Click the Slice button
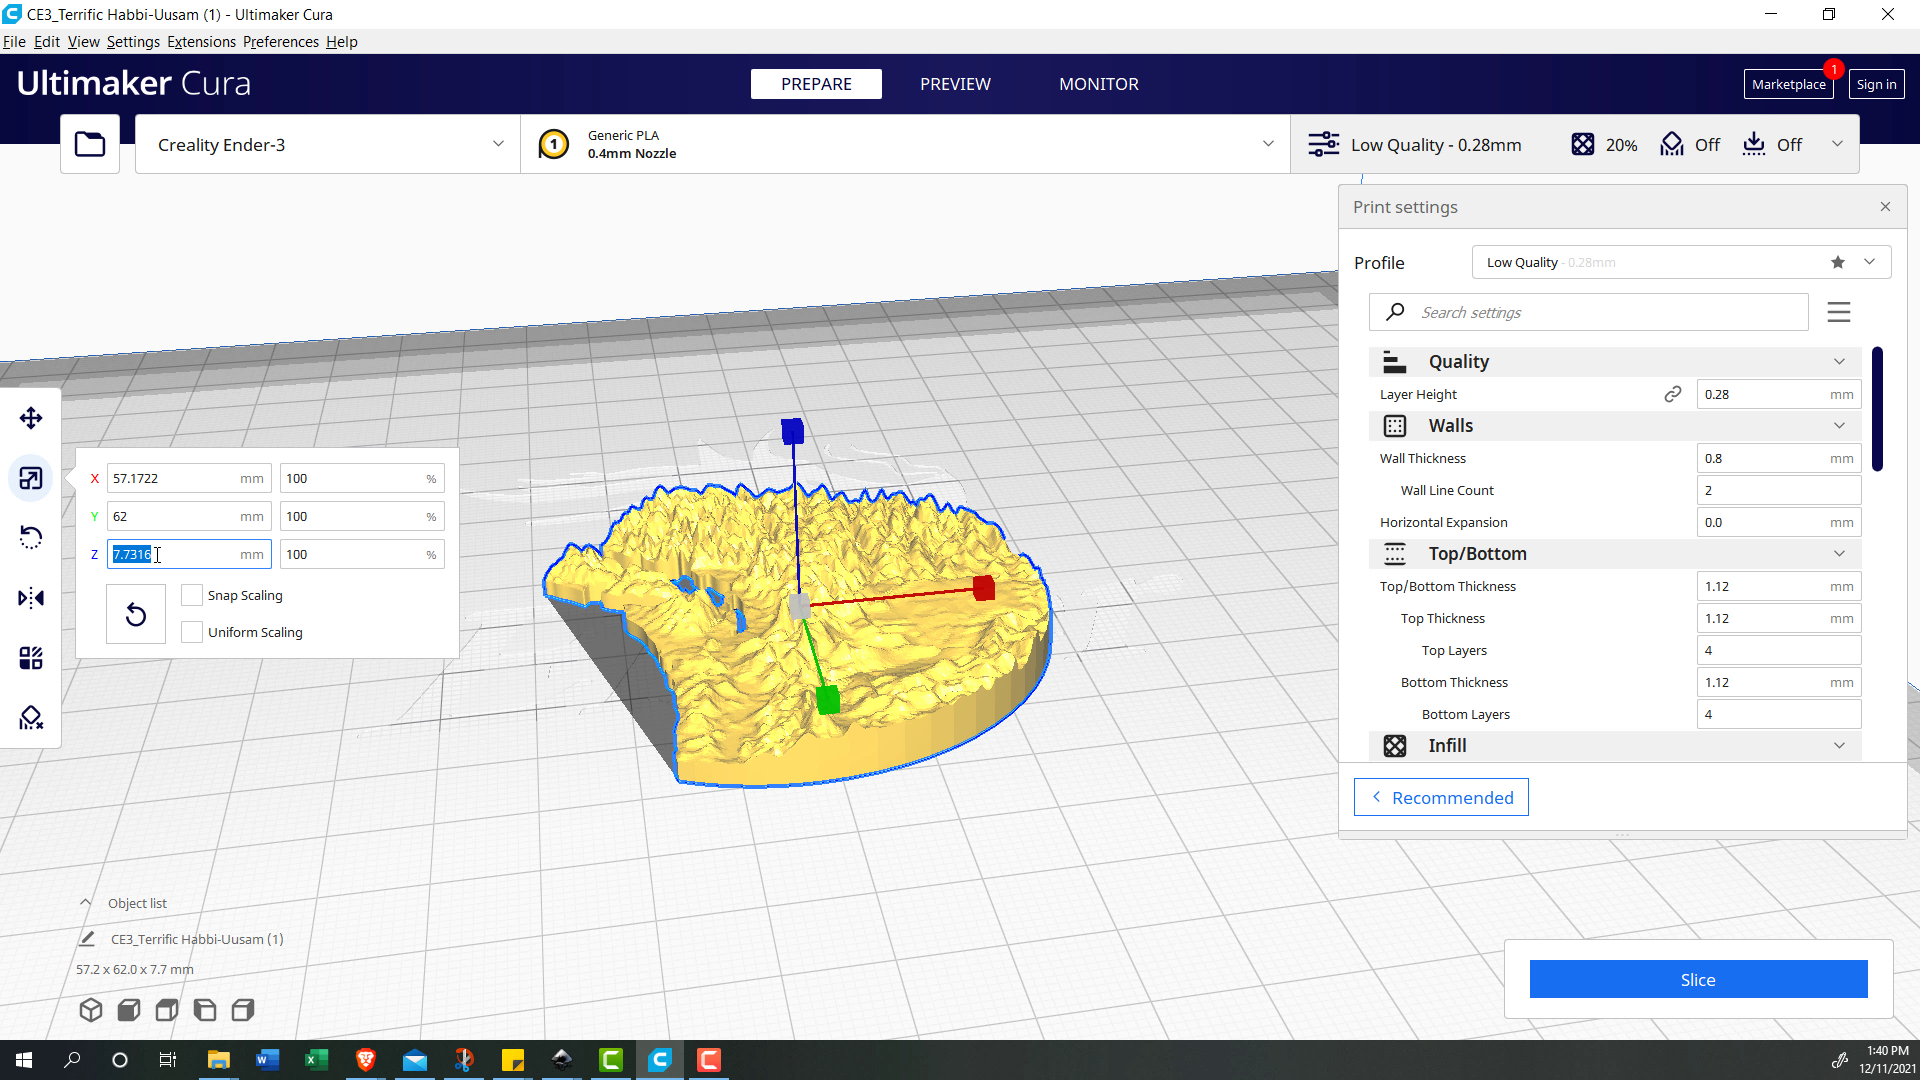This screenshot has height=1080, width=1920. 1697,979
